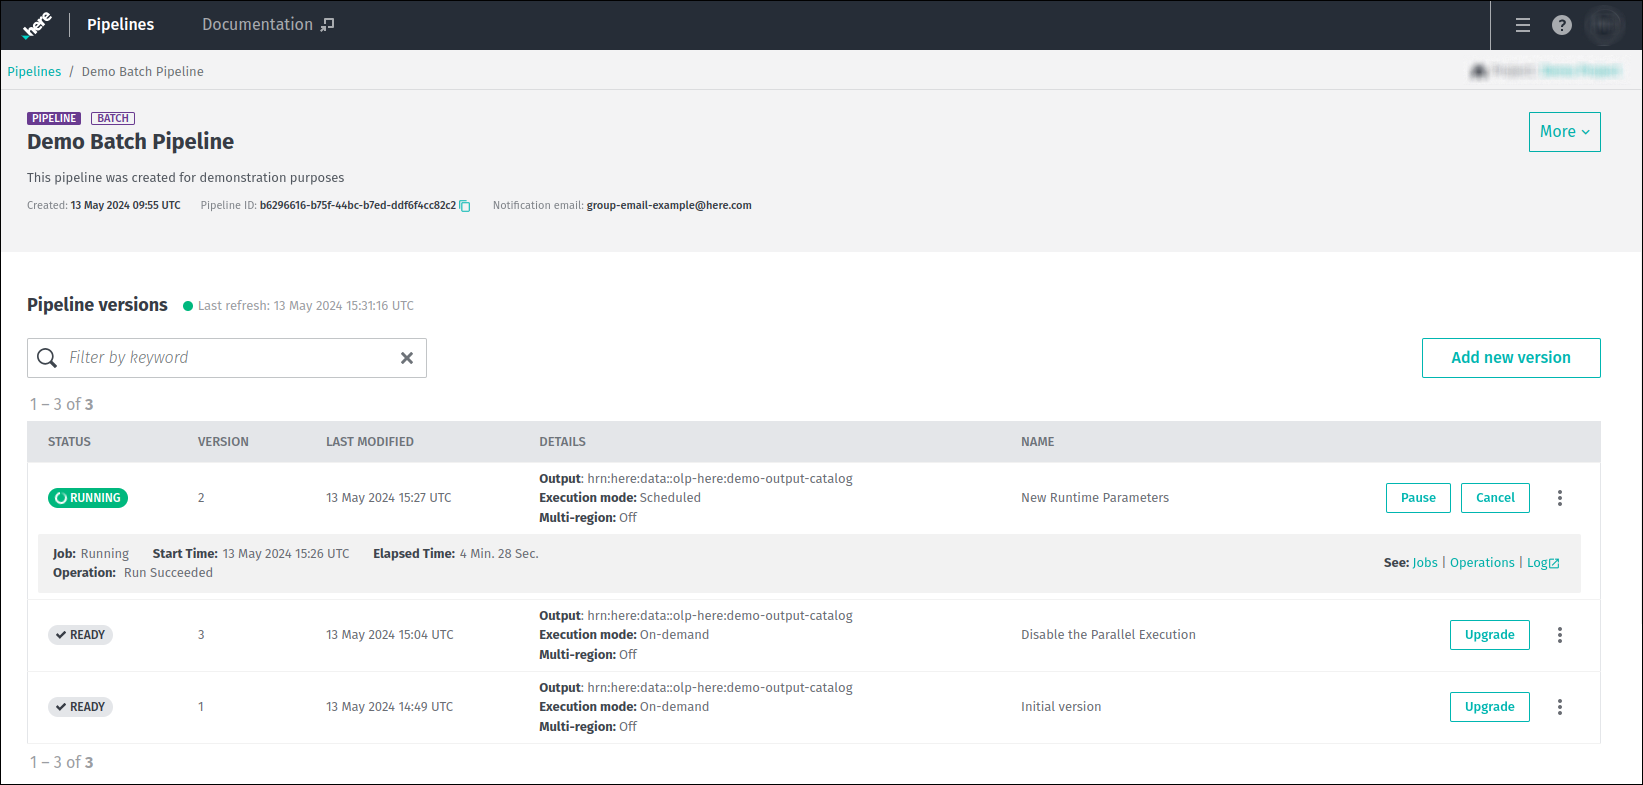Click Elapsed Time 4 Min. 28 Sec.
This screenshot has width=1643, height=785.
[456, 554]
